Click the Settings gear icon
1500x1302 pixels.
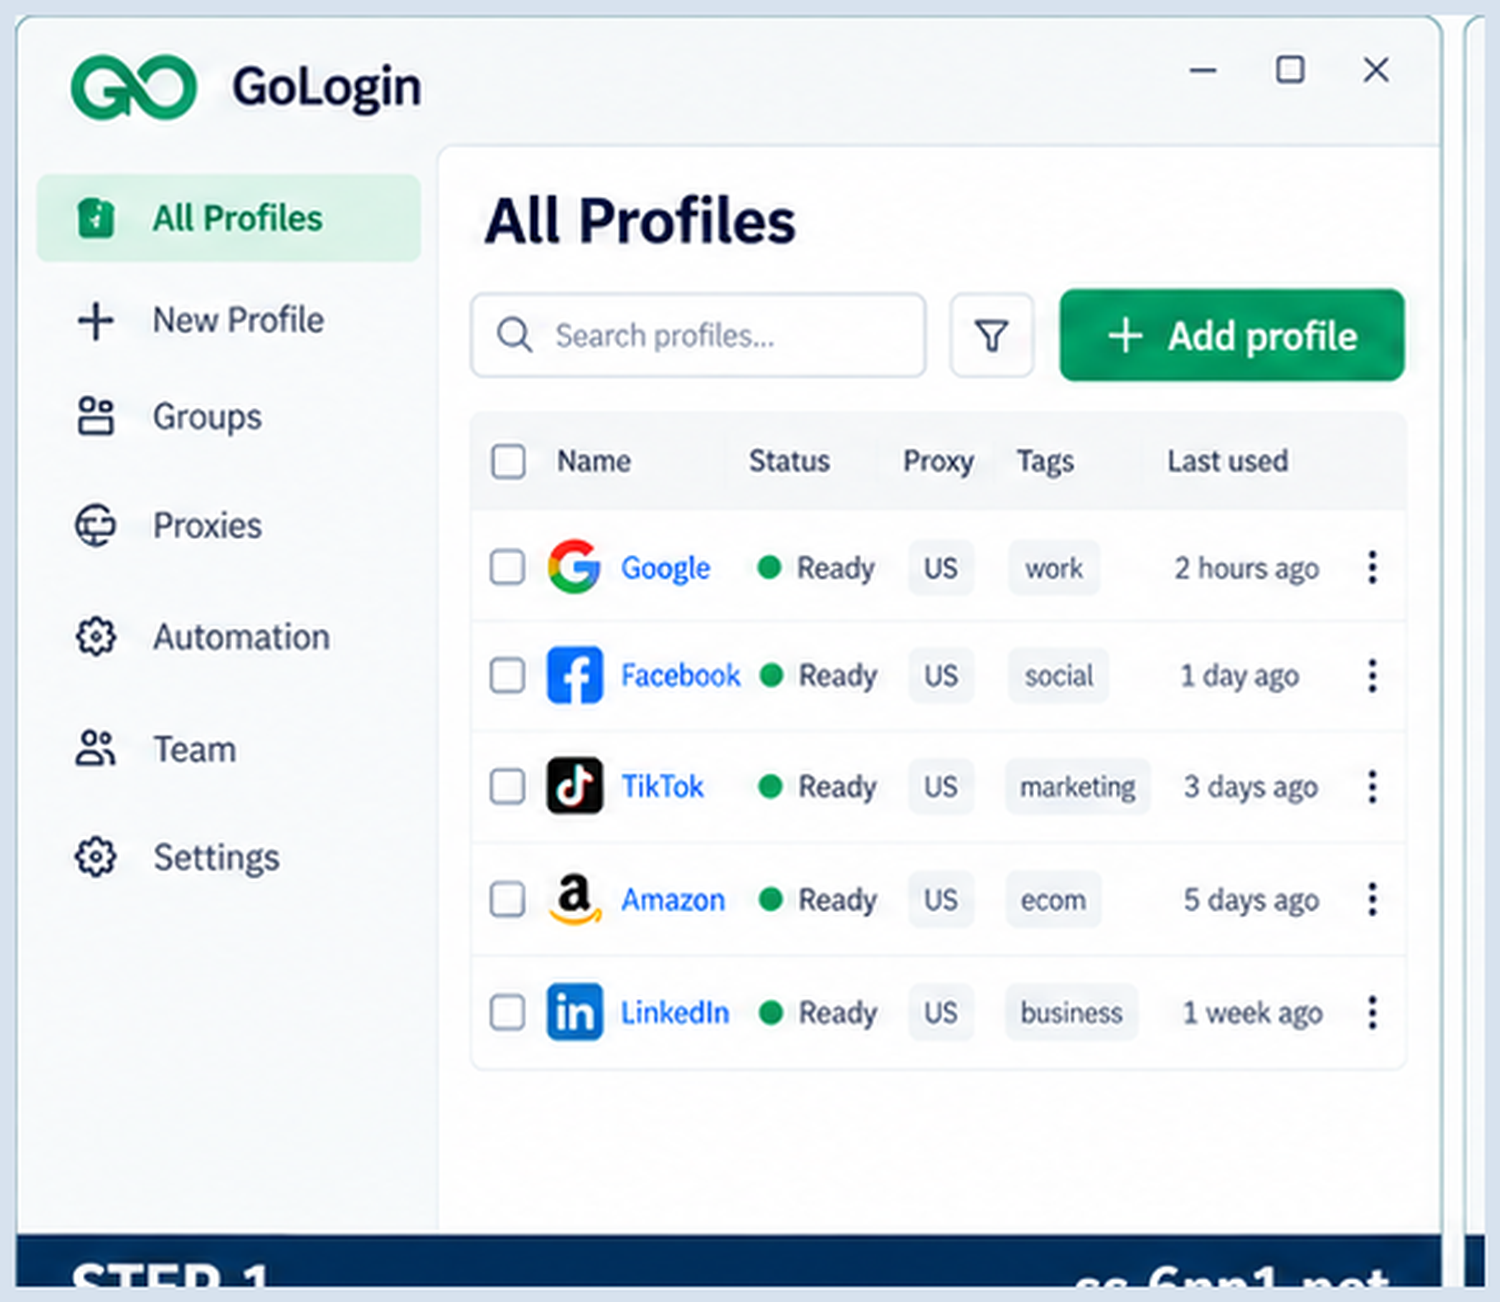tap(96, 857)
